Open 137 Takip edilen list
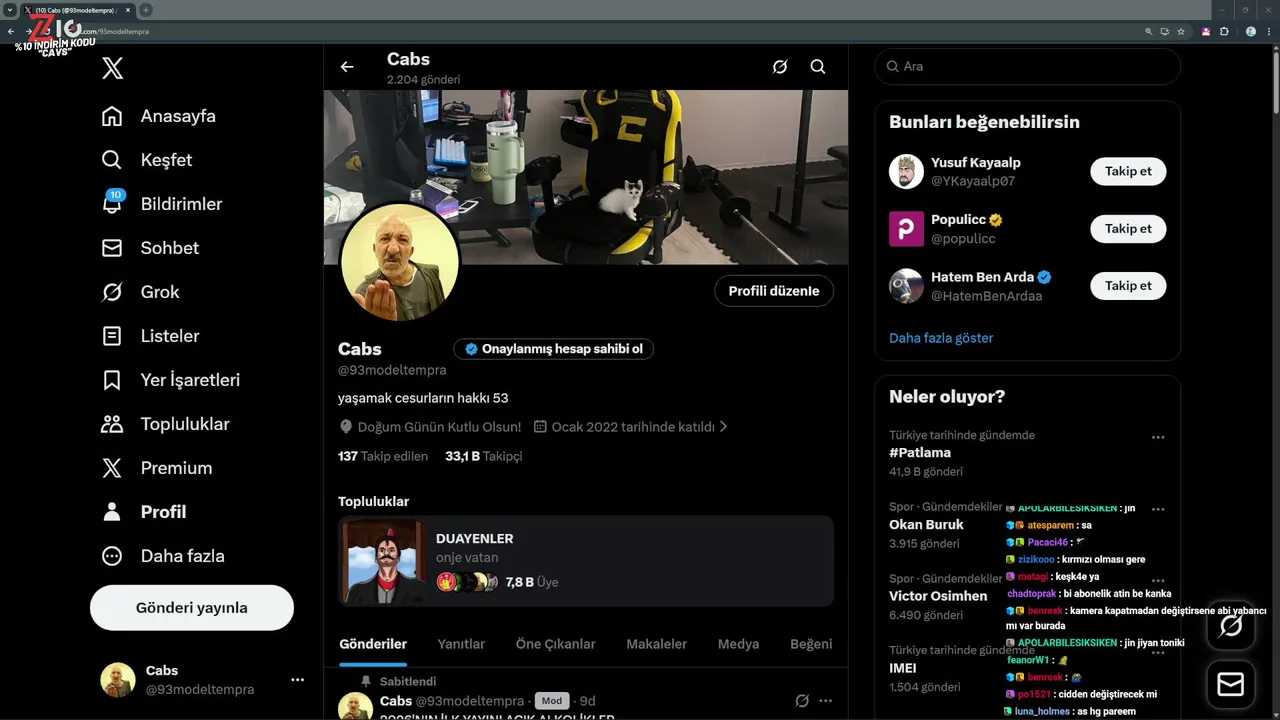This screenshot has height=720, width=1280. tap(383, 456)
